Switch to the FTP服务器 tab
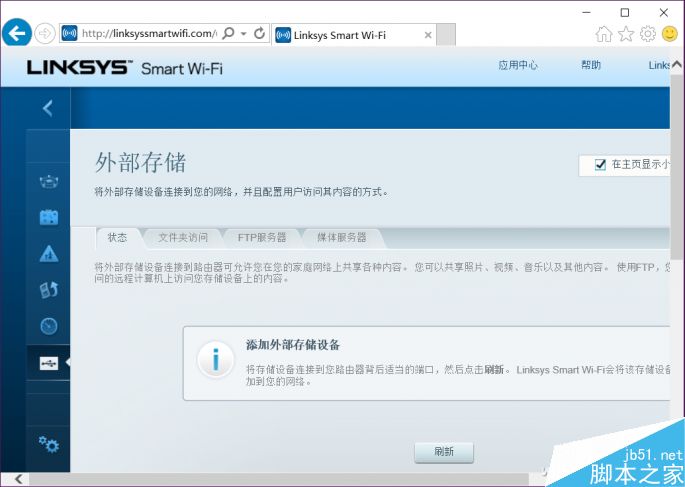The width and height of the screenshot is (685, 487). [x=262, y=238]
